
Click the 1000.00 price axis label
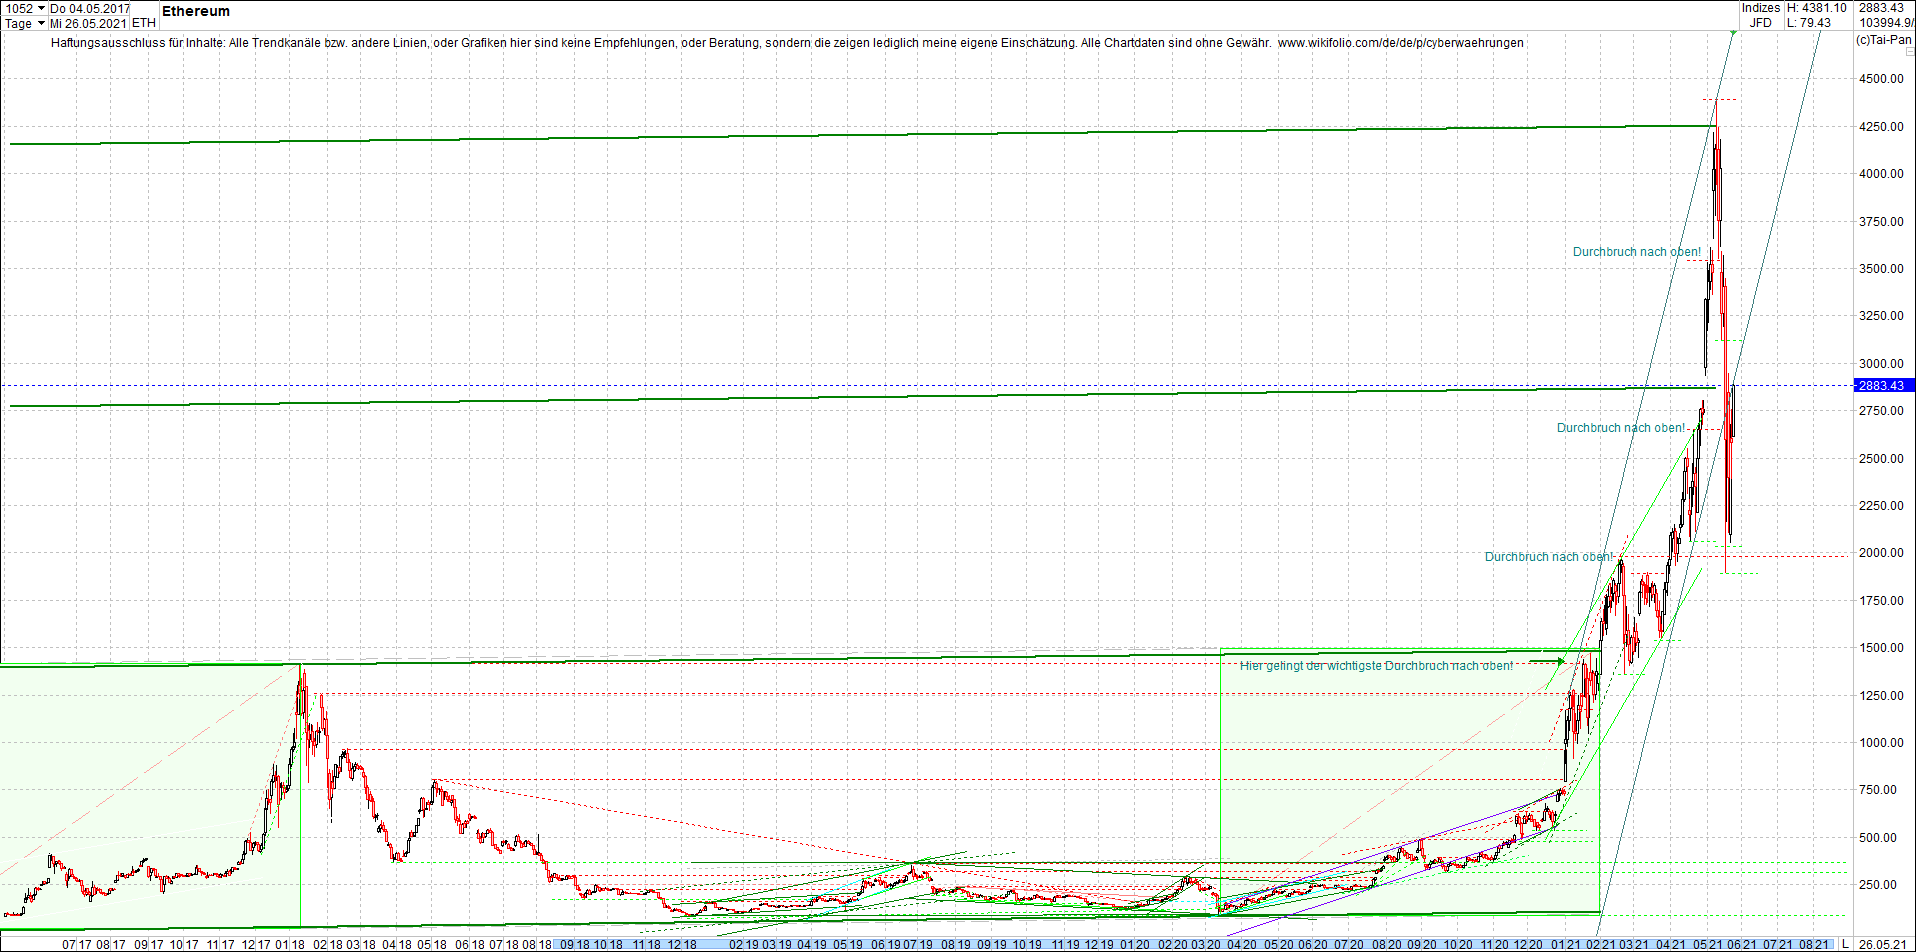tap(1882, 743)
